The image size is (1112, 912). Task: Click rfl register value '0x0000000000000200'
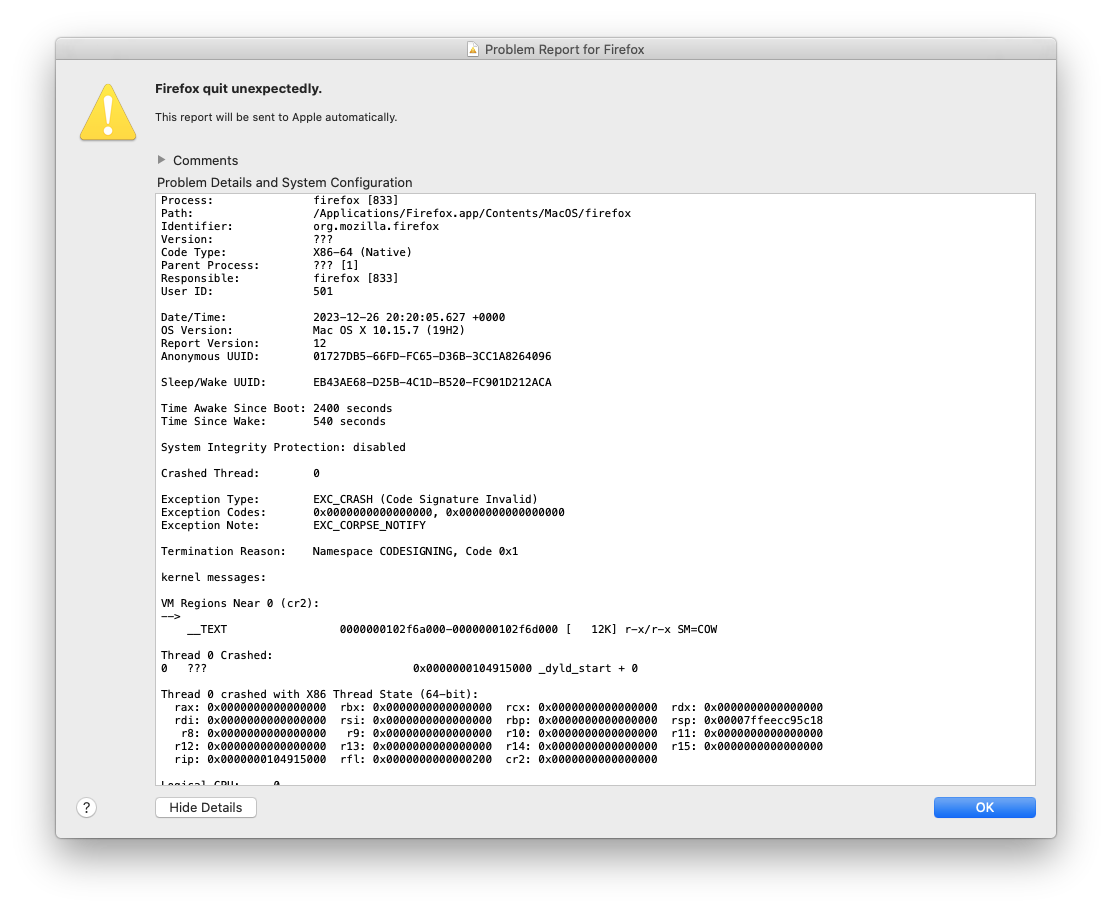coord(432,760)
